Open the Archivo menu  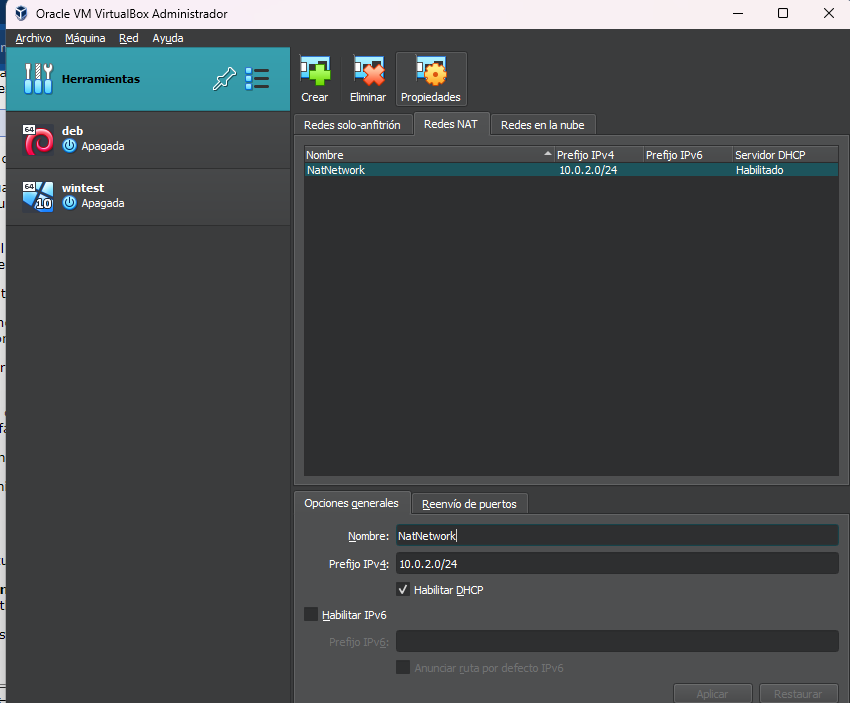[33, 38]
